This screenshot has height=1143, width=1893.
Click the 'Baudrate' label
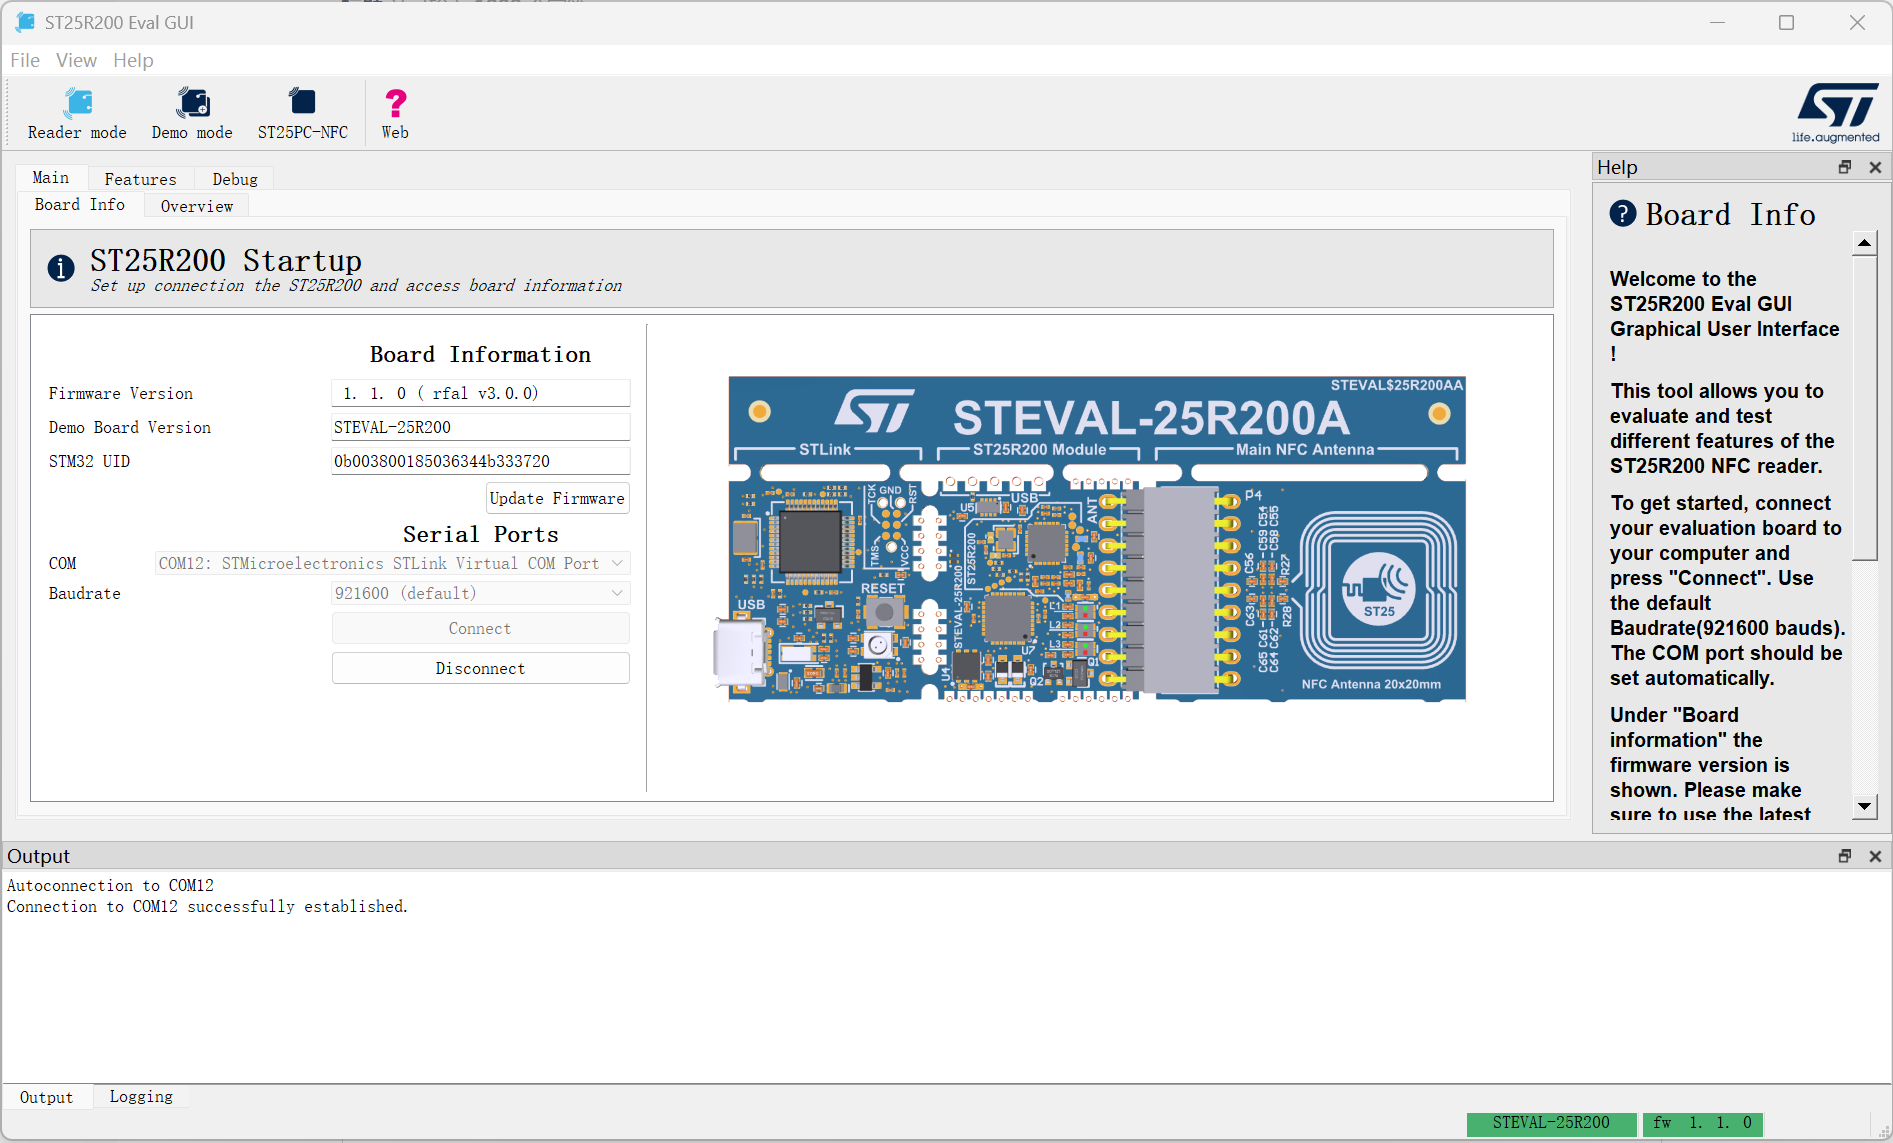(x=84, y=593)
